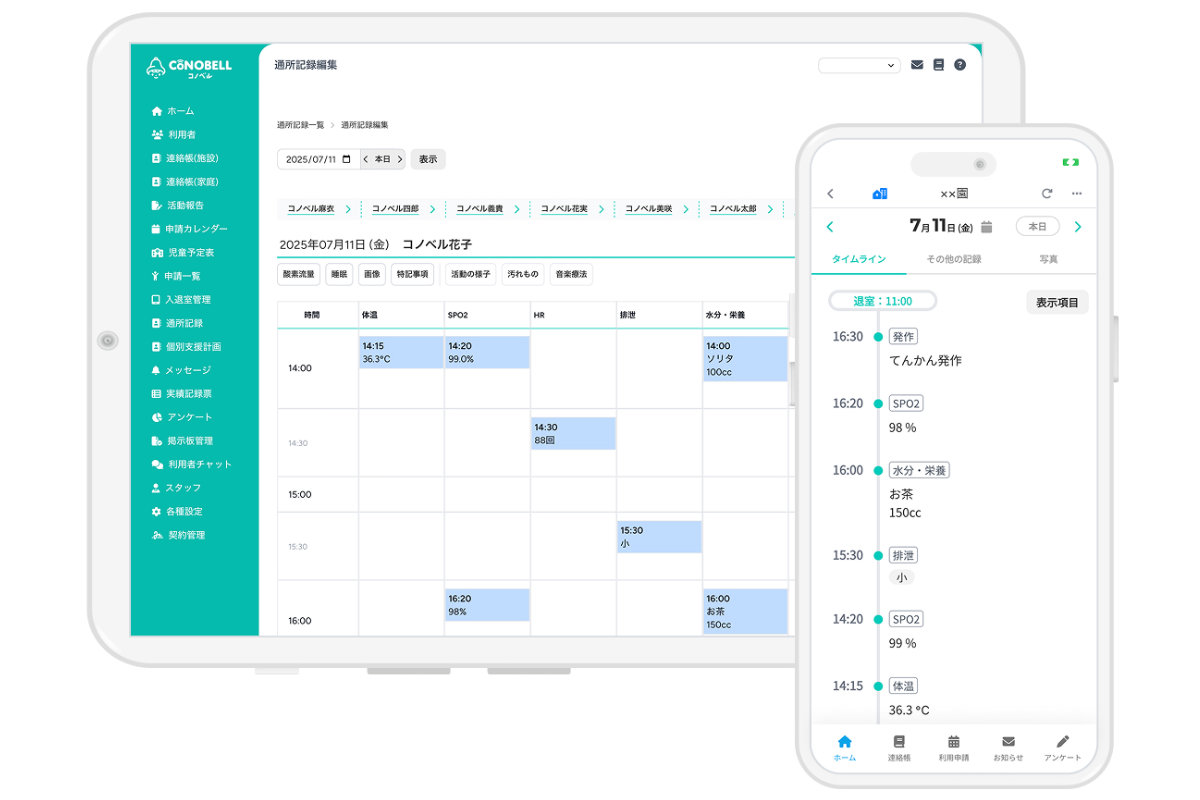Viewport: 1200px width, 800px height.
Task: Select the 酸素流量 record type button
Action: pos(298,274)
